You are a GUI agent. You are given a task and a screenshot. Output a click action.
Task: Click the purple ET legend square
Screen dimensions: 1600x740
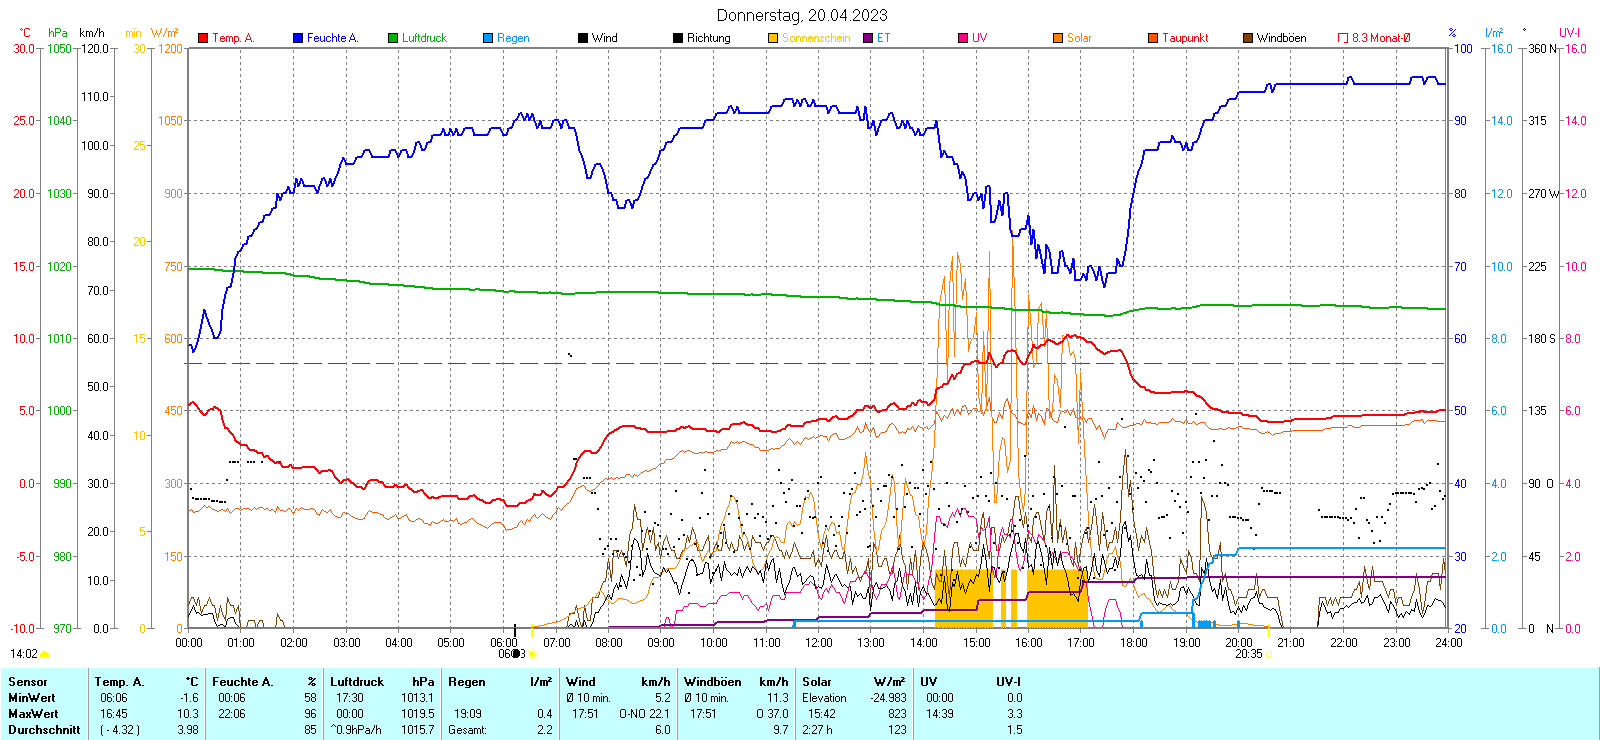868,38
